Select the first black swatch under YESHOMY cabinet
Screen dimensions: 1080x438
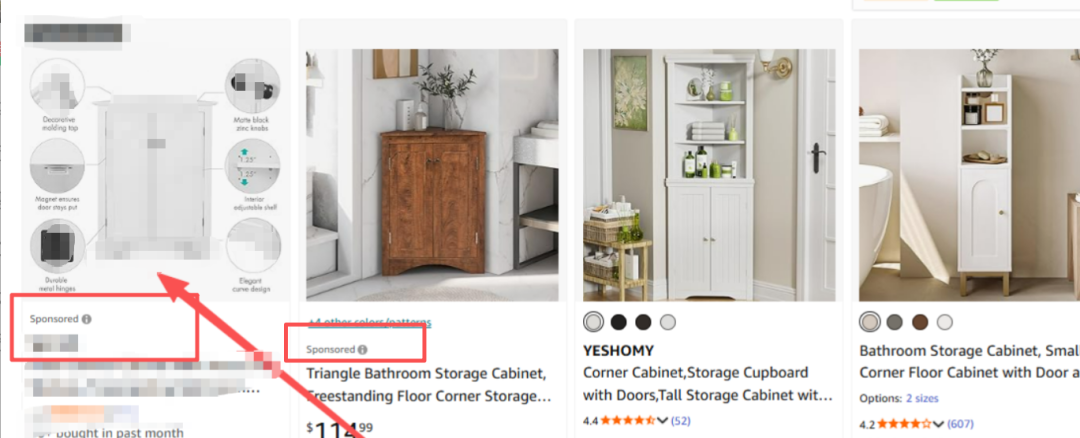pos(619,322)
